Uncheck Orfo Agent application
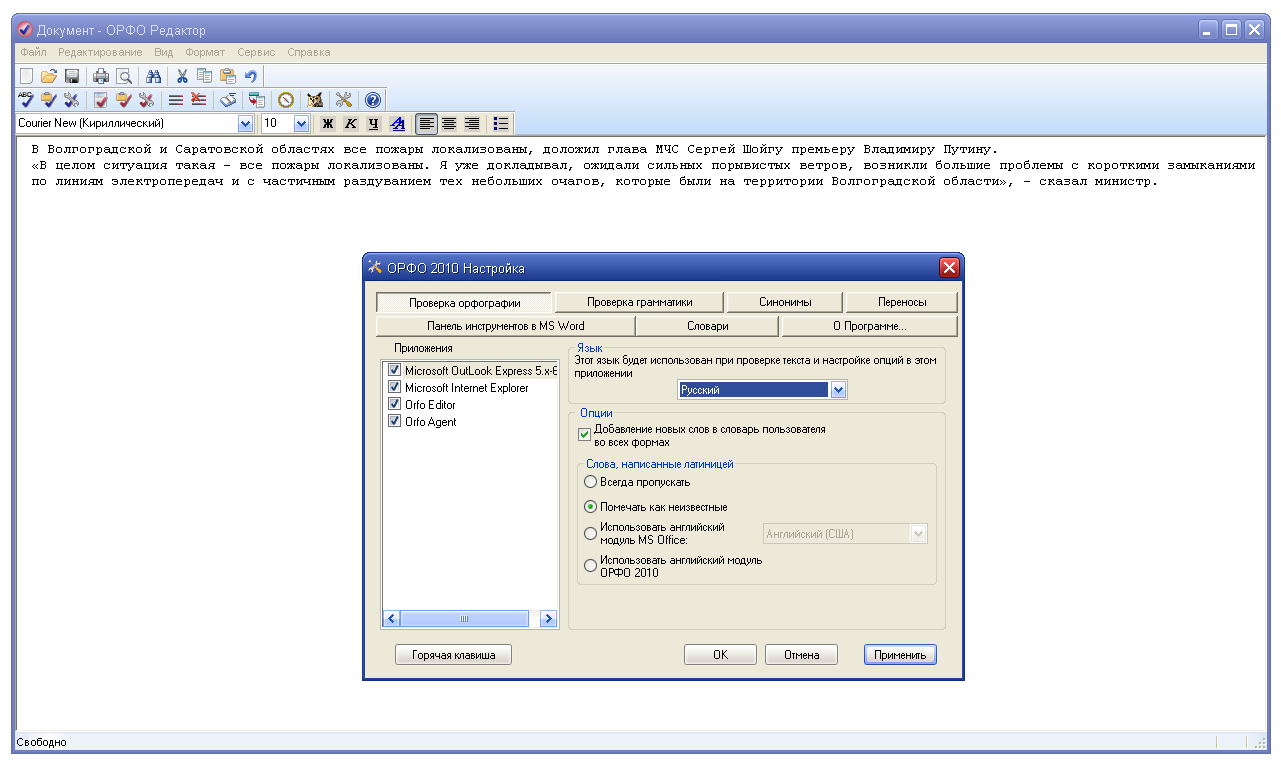Screen dimensions: 1281x769 (394, 421)
